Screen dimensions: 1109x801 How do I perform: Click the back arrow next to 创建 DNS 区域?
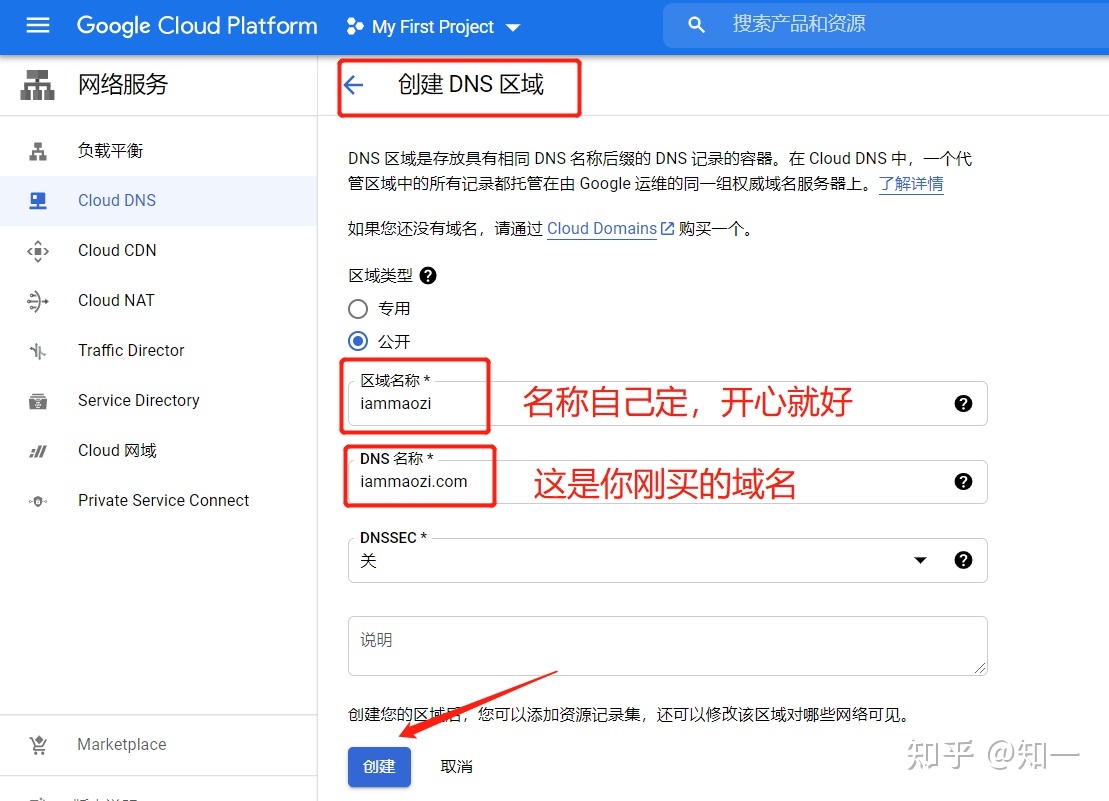coord(355,87)
